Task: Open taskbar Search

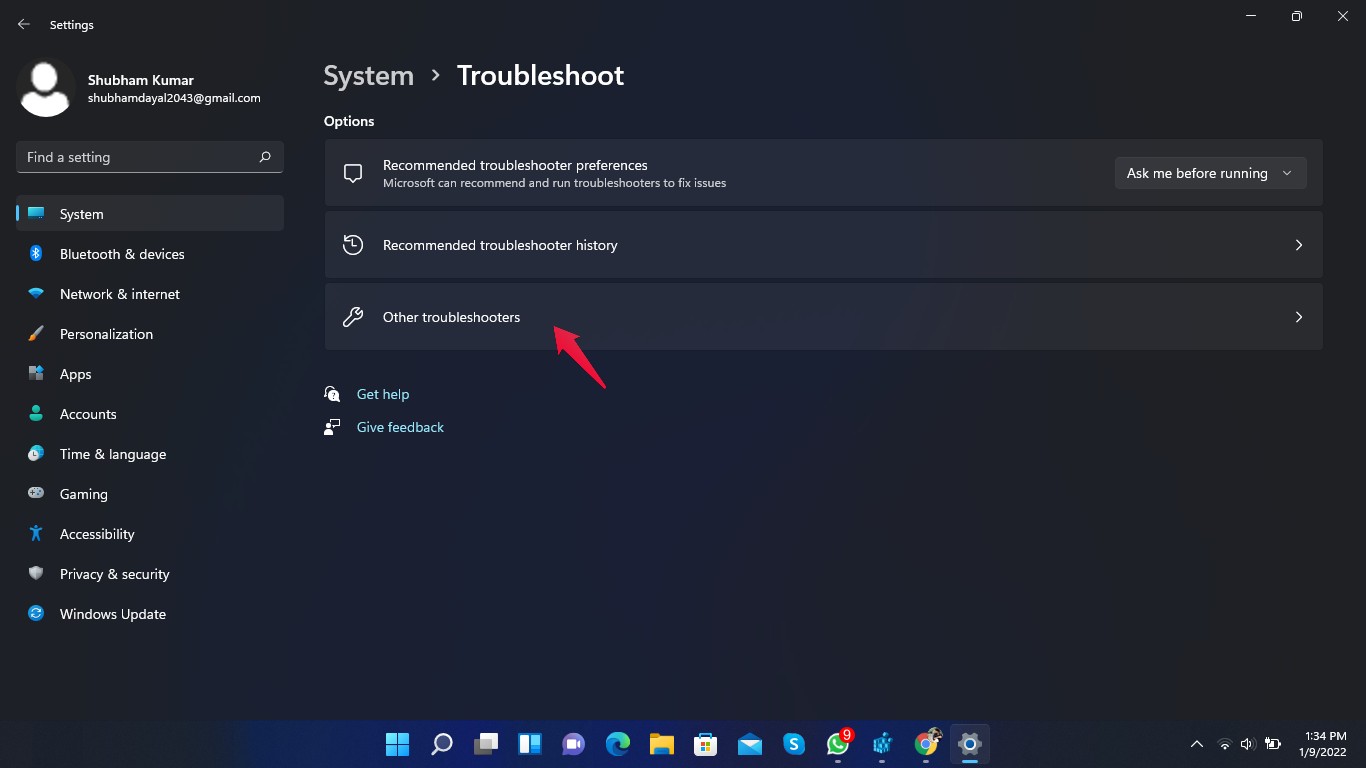Action: pyautogui.click(x=441, y=744)
